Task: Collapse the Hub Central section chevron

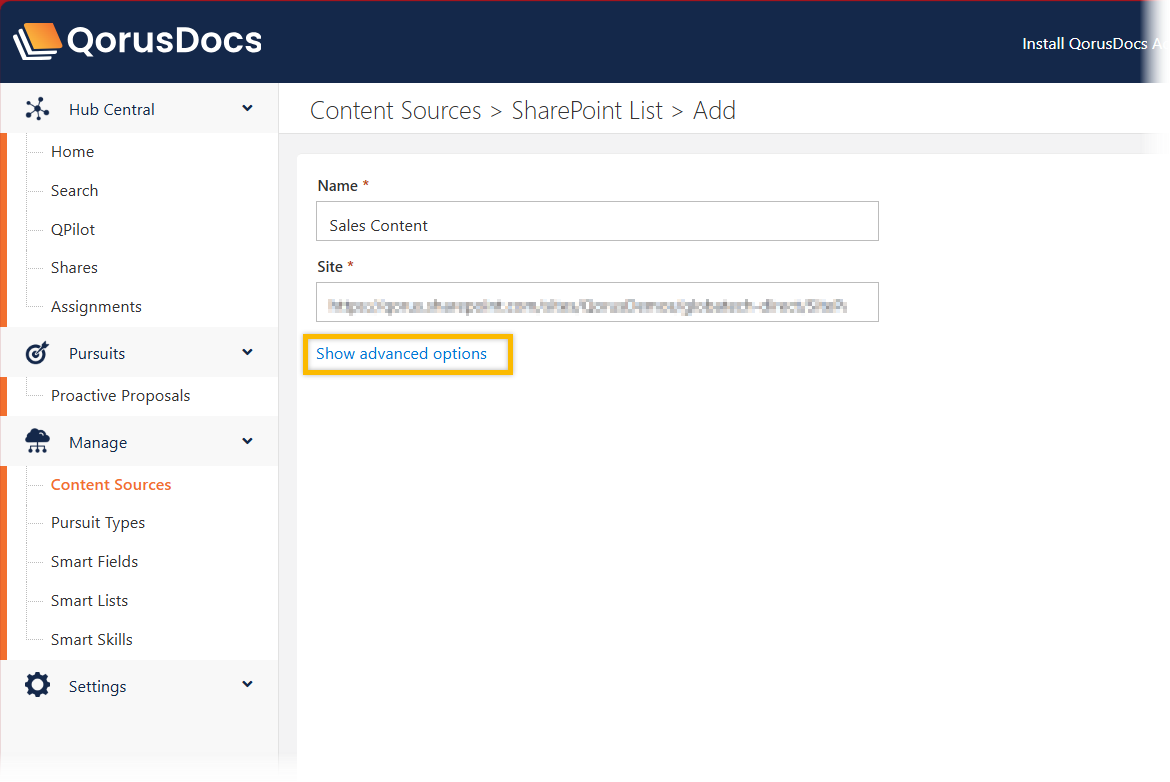Action: point(247,109)
